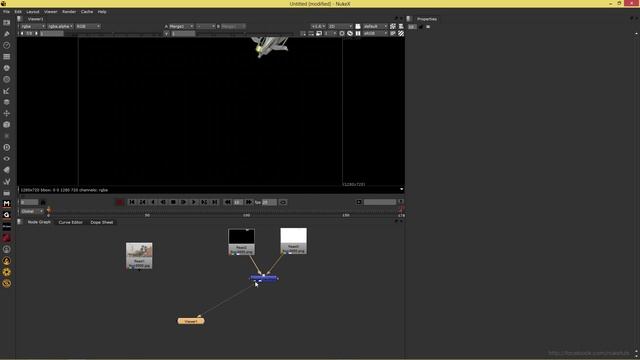Open the red plugin icon in left toolbar

click(x=7, y=238)
